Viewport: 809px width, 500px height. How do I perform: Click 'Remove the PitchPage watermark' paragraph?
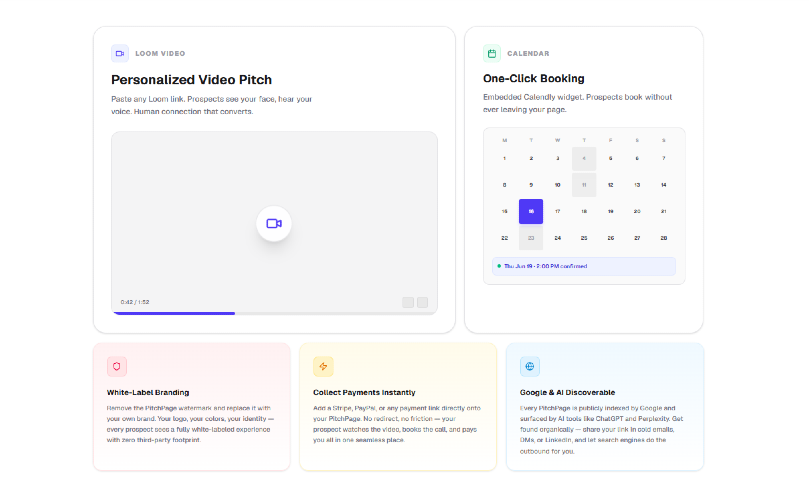click(x=190, y=424)
